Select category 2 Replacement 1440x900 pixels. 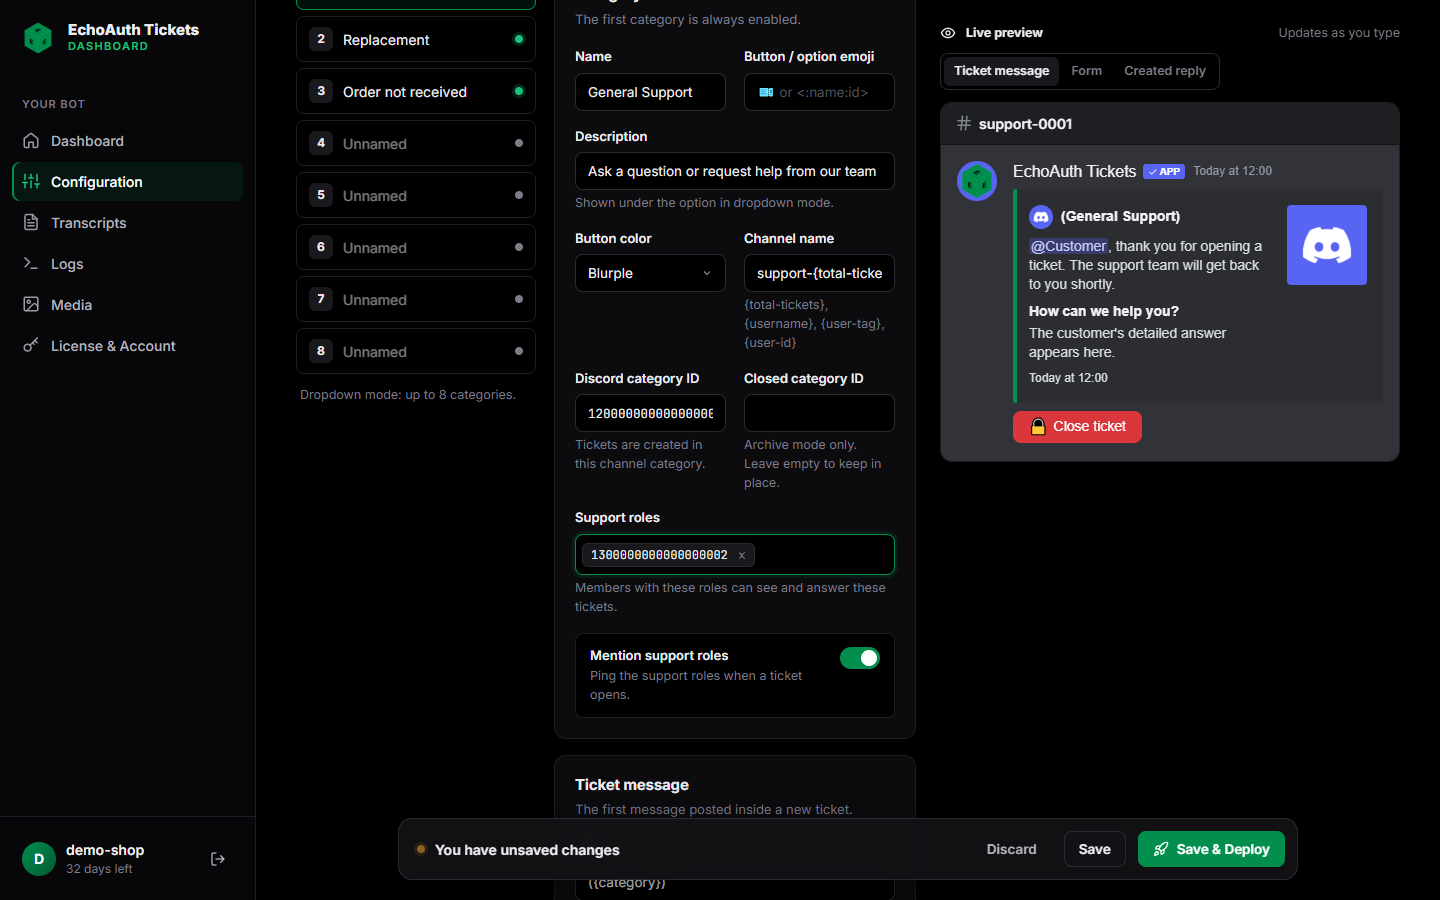(x=416, y=39)
